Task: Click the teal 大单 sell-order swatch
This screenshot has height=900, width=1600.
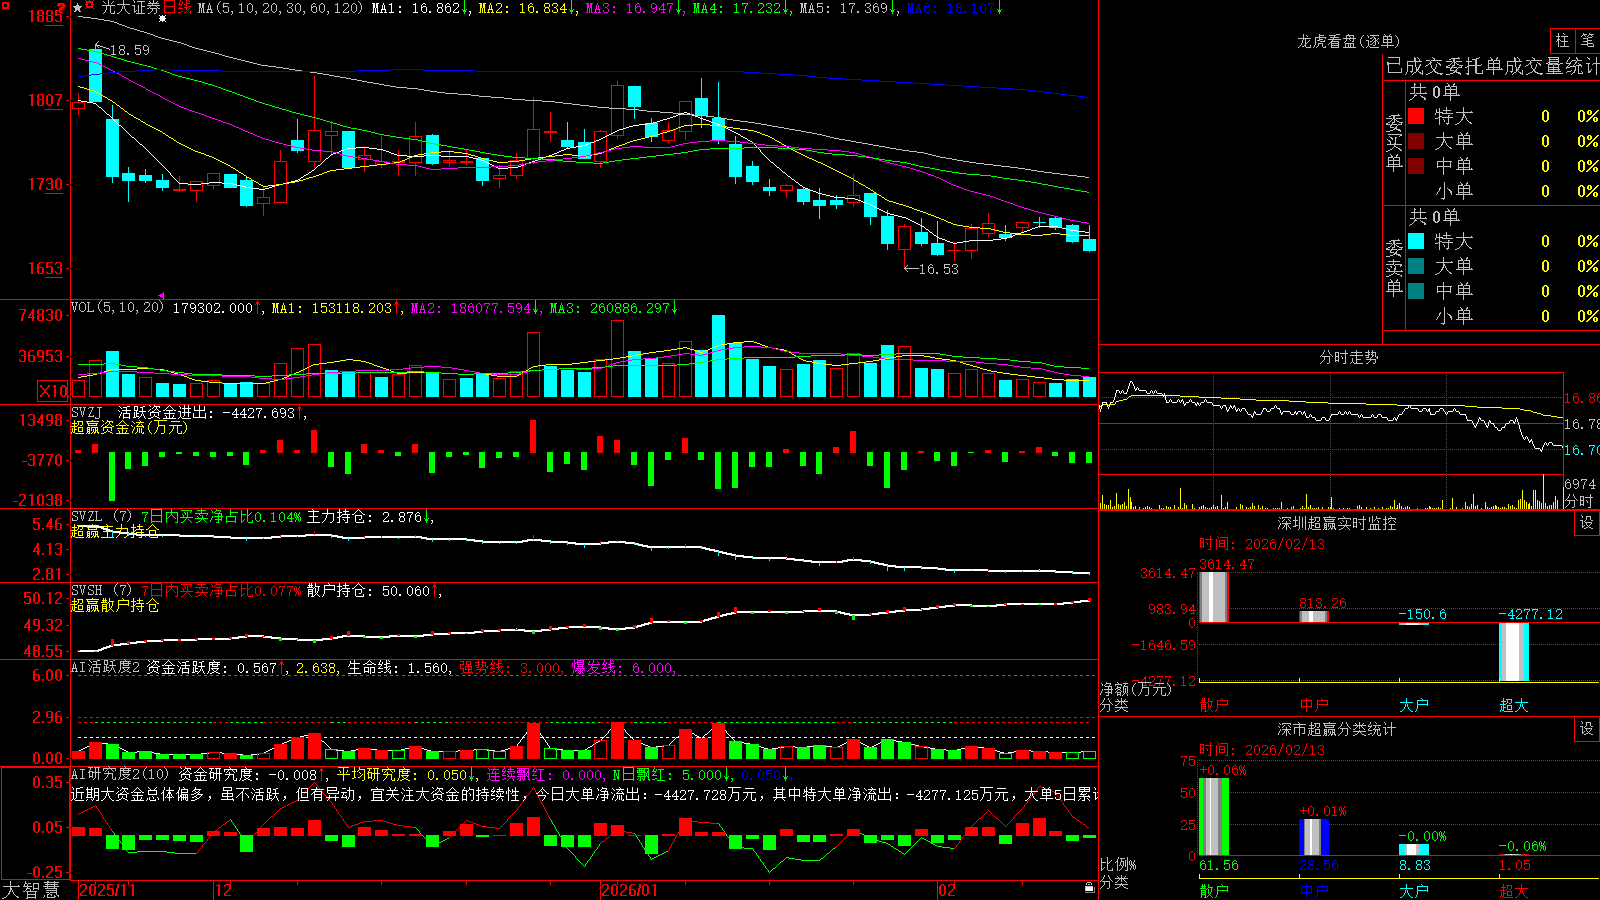Action: [1416, 266]
